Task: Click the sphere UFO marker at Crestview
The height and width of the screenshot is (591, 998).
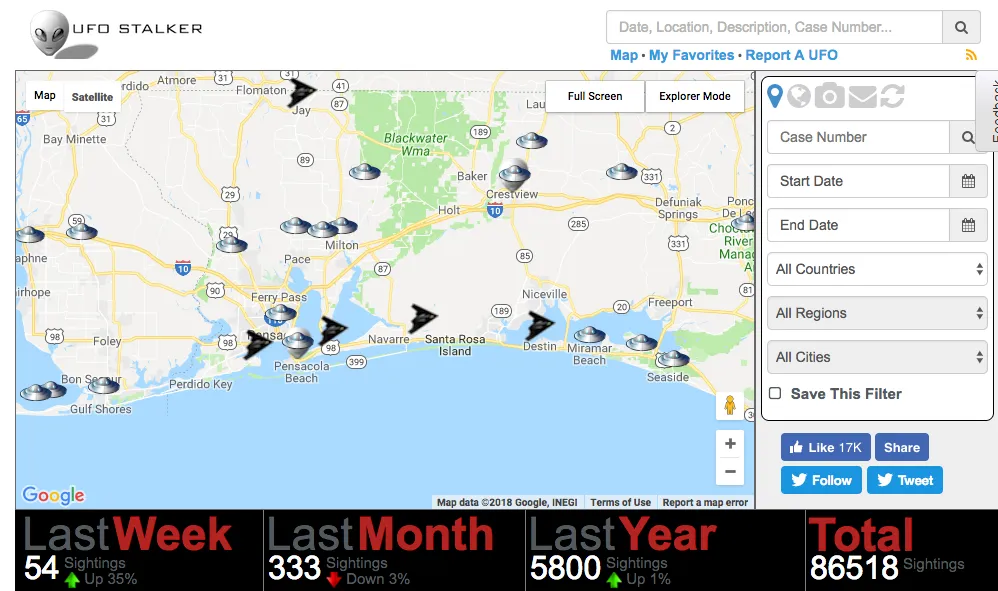Action: (x=514, y=172)
